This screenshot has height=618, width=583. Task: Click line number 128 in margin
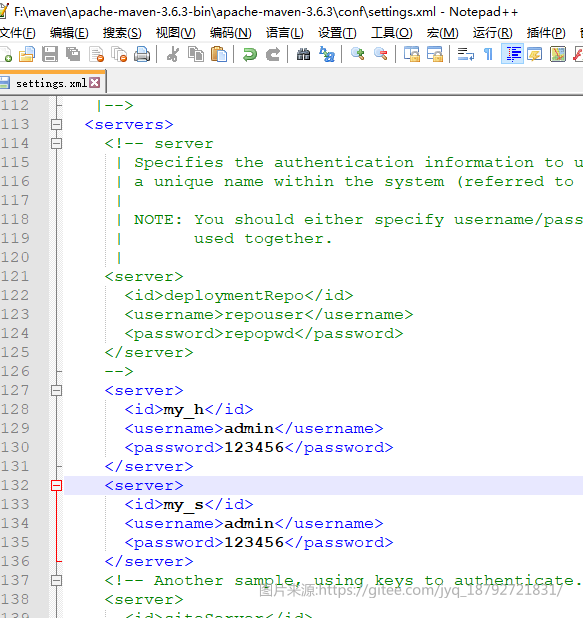click(x=15, y=410)
